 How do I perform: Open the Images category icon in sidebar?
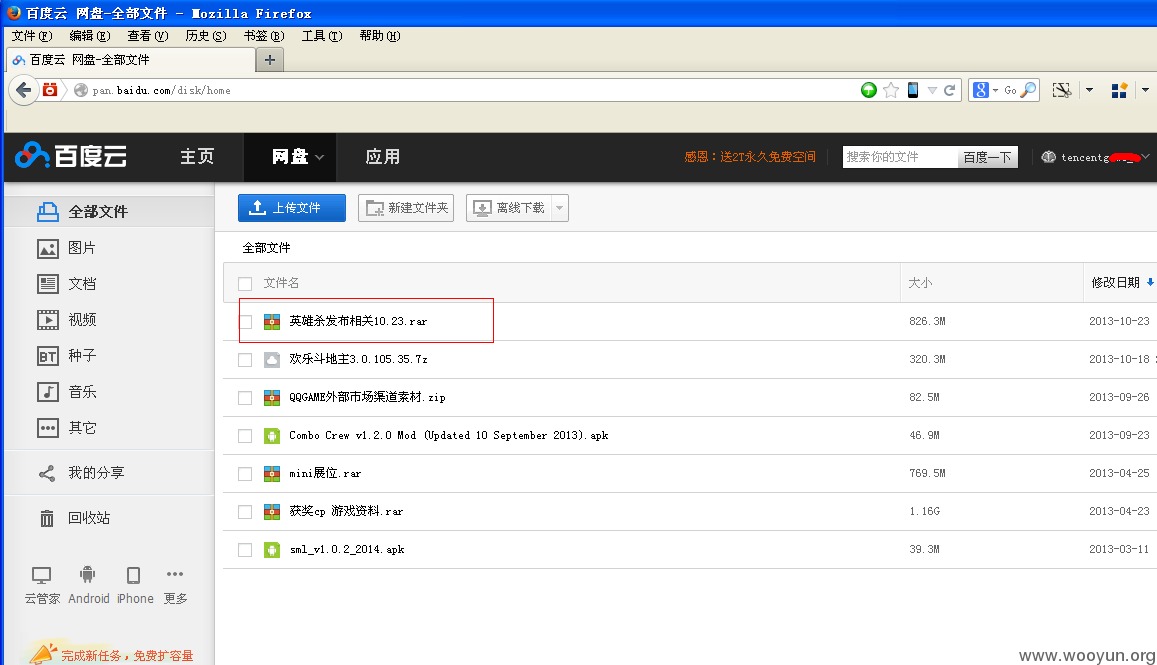click(48, 249)
